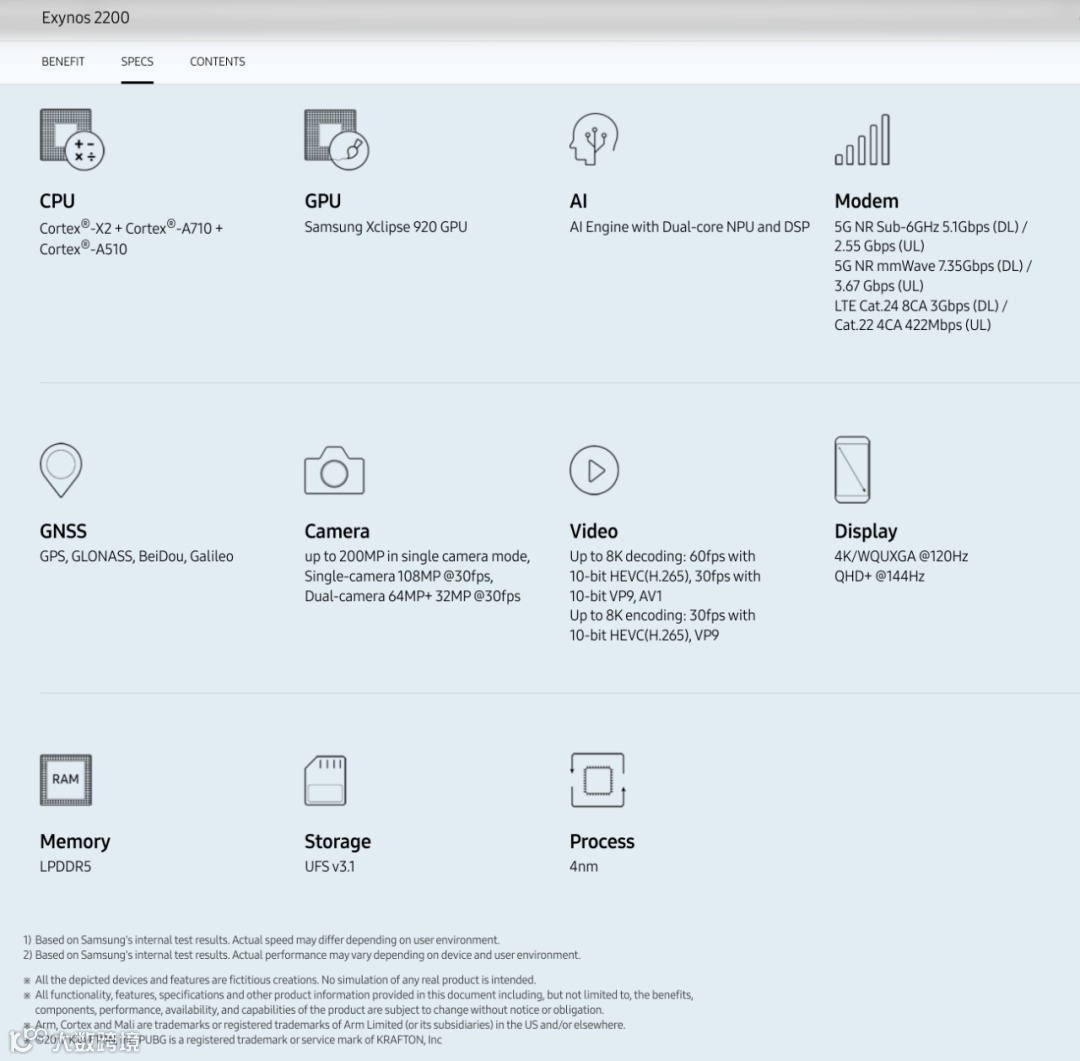Click footnote 2 about actual performance

[x=302, y=955]
